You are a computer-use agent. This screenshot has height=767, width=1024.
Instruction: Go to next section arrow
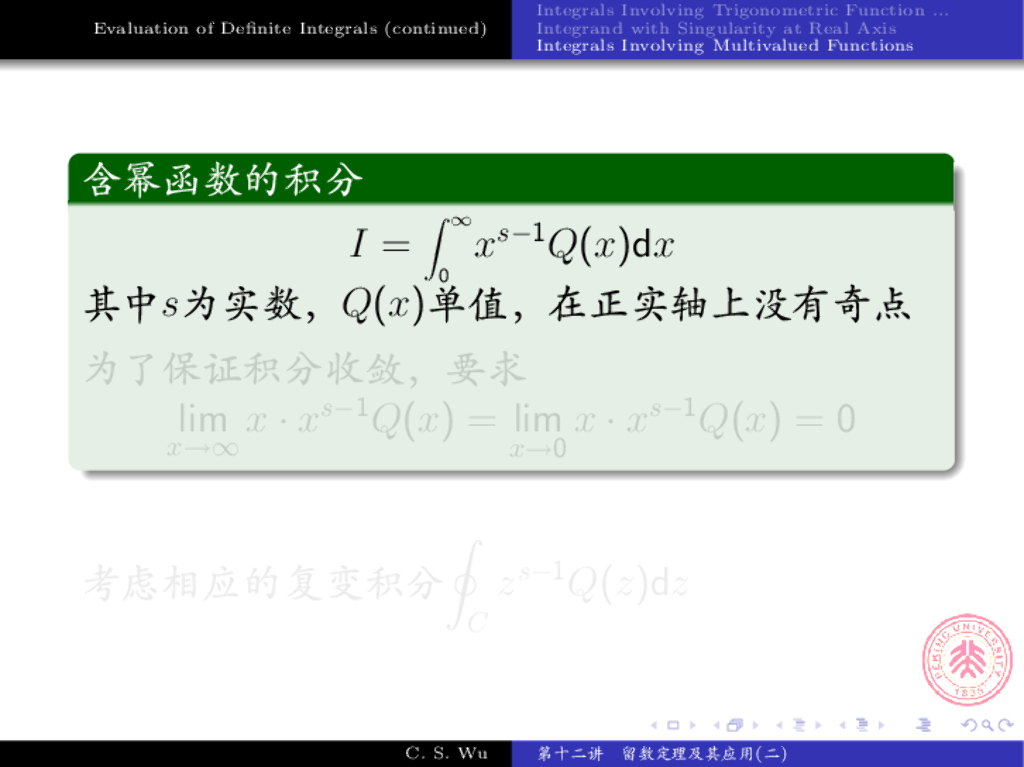[x=882, y=725]
